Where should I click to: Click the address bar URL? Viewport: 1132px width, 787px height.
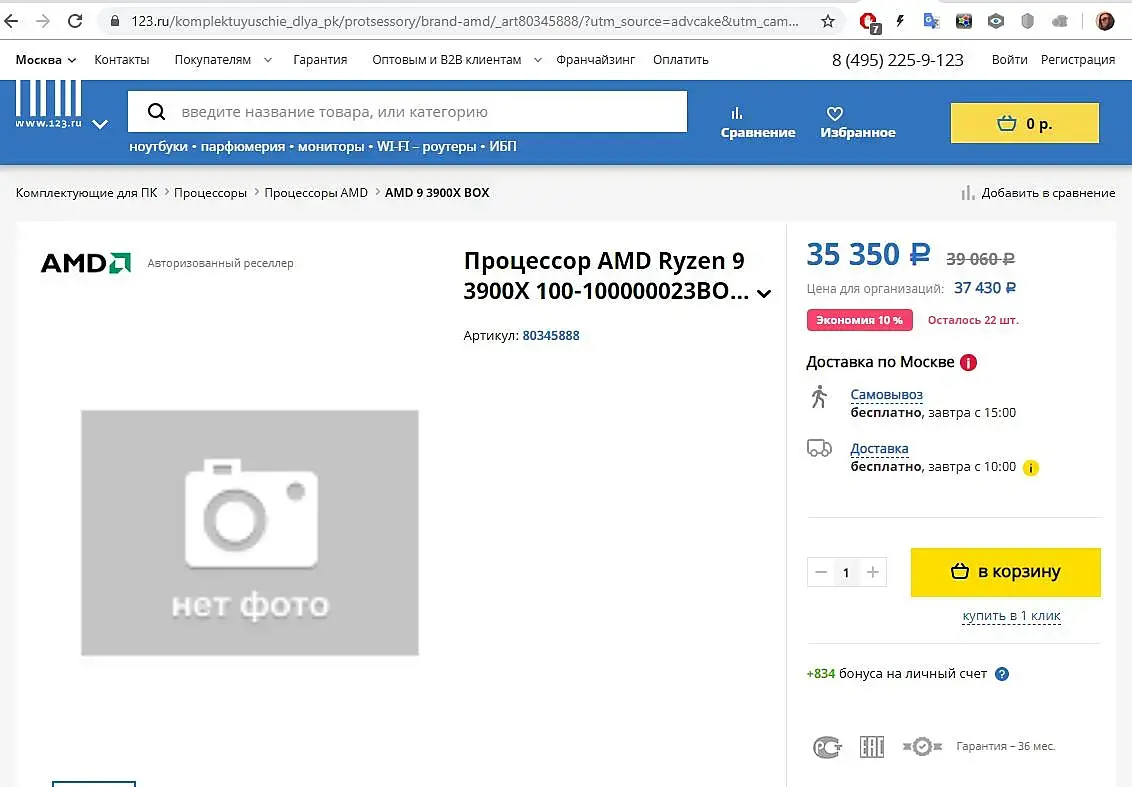coord(465,22)
